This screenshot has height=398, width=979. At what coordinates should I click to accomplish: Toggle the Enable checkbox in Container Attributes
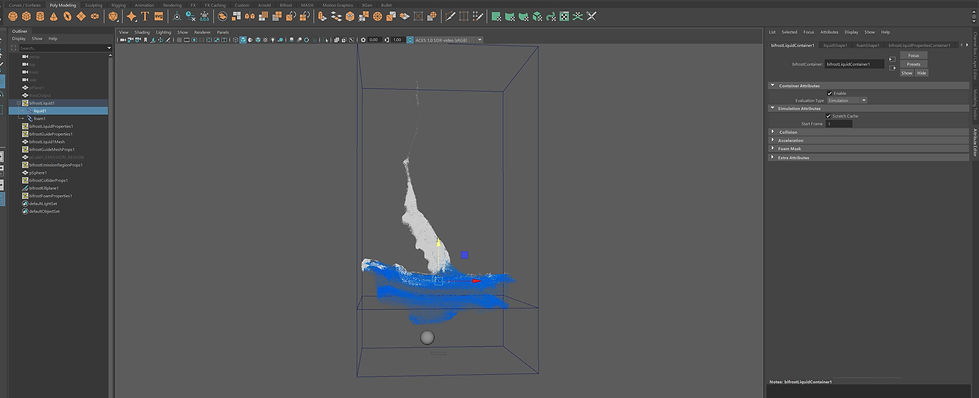(829, 93)
